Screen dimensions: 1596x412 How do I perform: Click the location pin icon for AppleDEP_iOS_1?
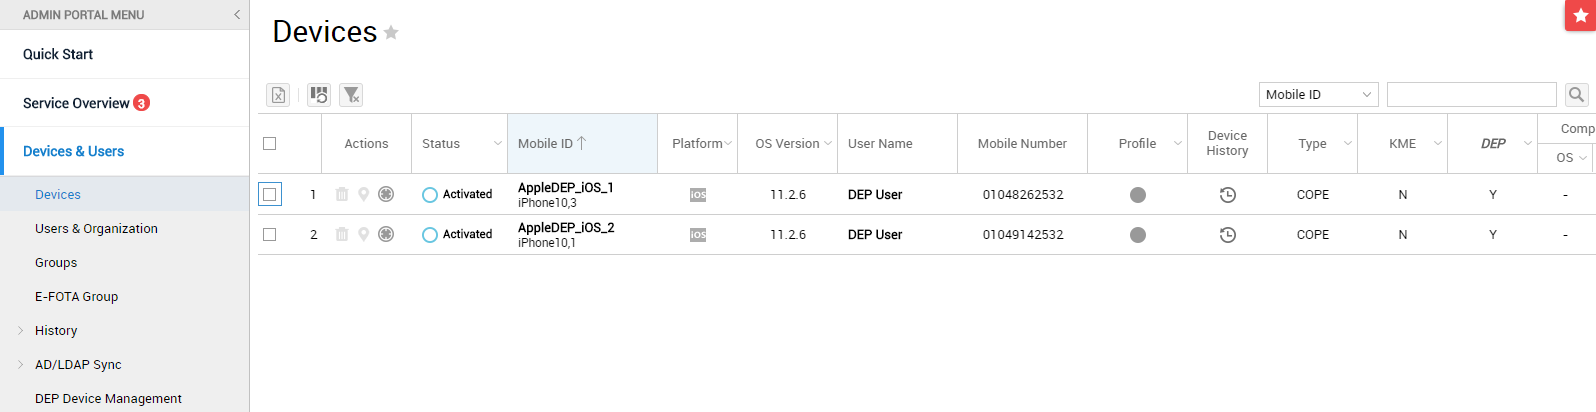click(x=364, y=194)
